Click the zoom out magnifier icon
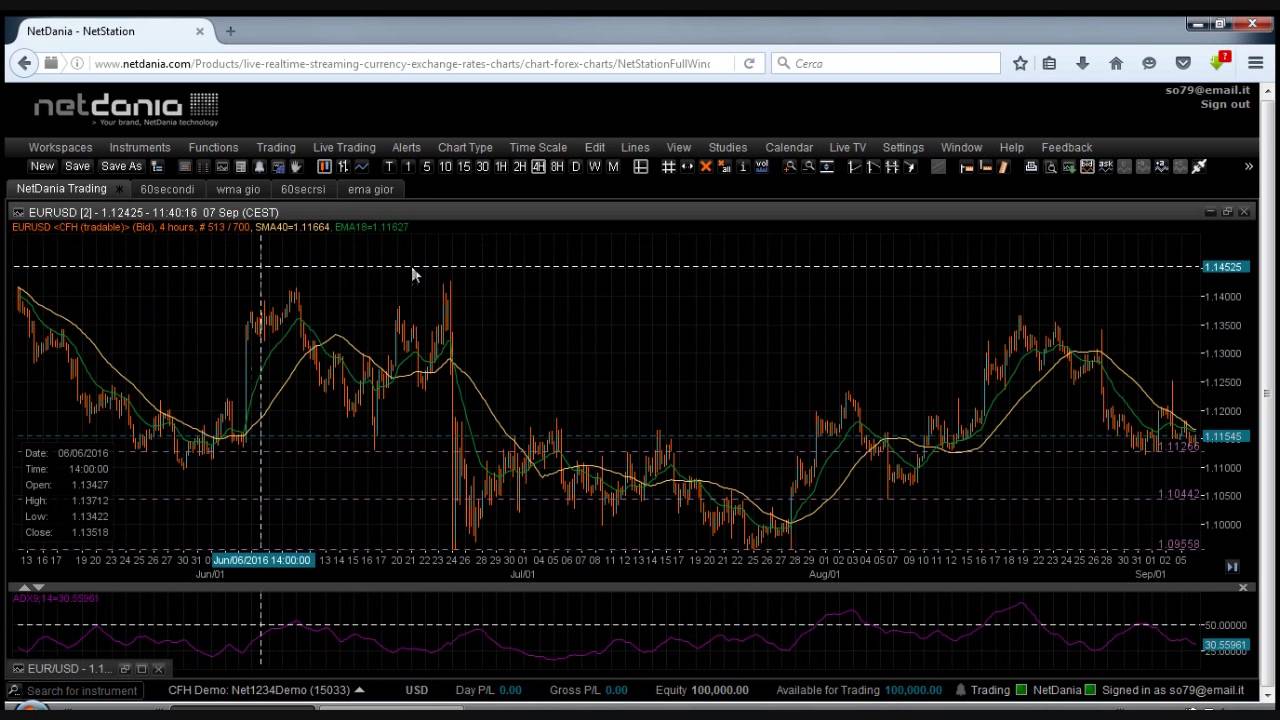 [809, 166]
